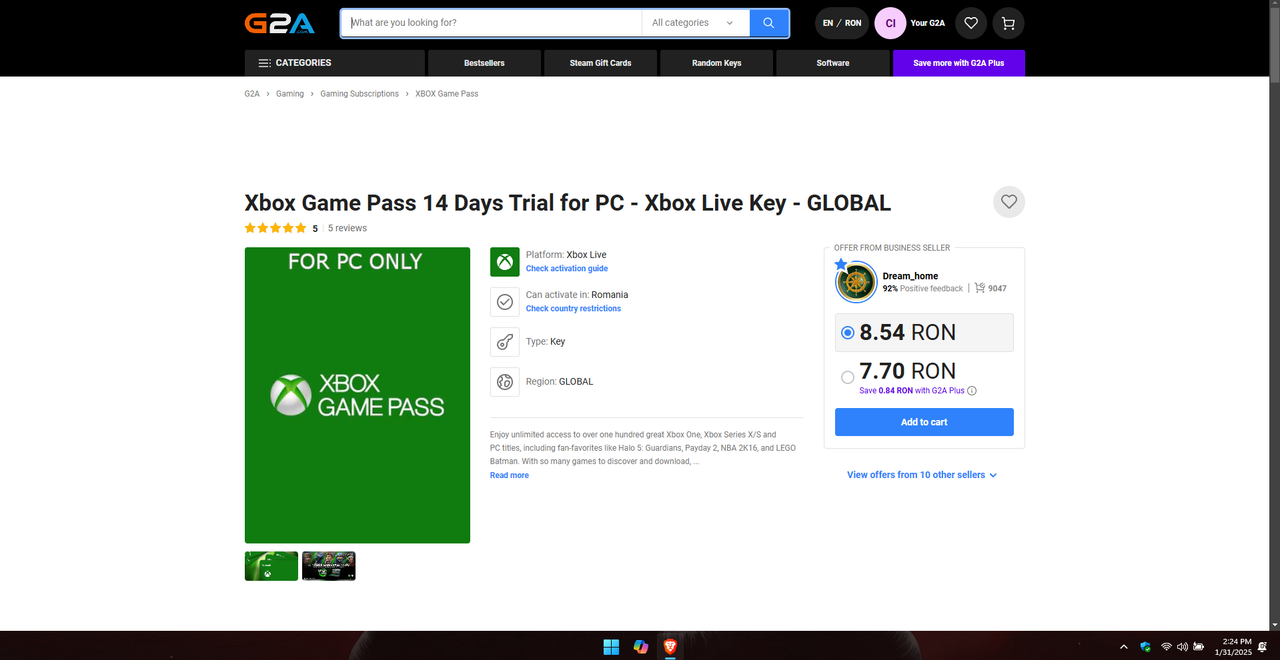
Task: Open the volume control in system tray
Action: [x=1183, y=647]
